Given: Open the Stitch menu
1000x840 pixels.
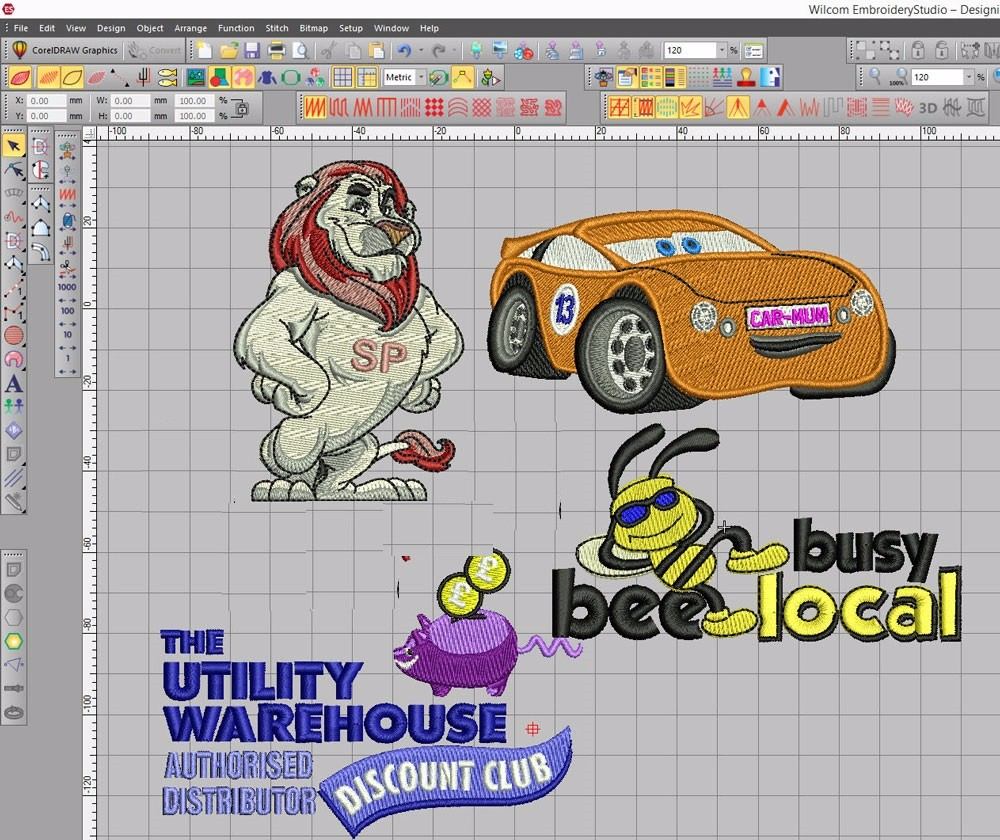Looking at the screenshot, I should tap(277, 28).
